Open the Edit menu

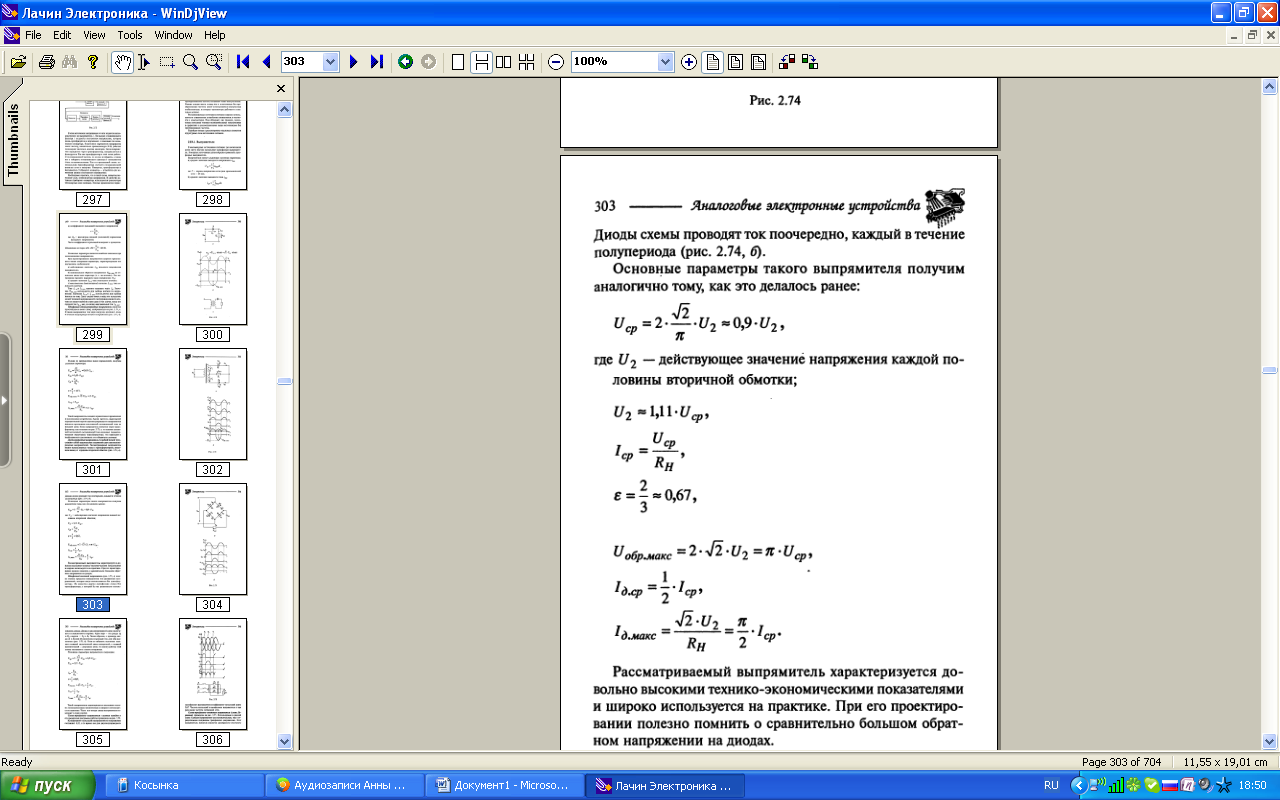[62, 35]
